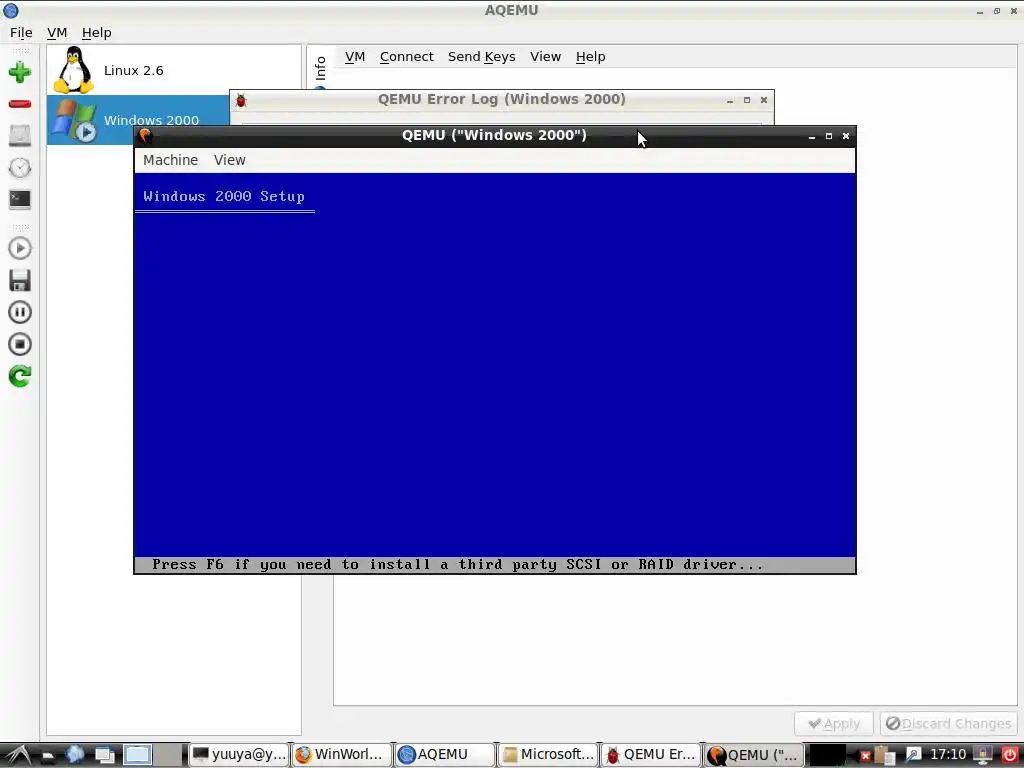Minimize the QEMU Error Log window
The image size is (1024, 768).
tap(729, 101)
